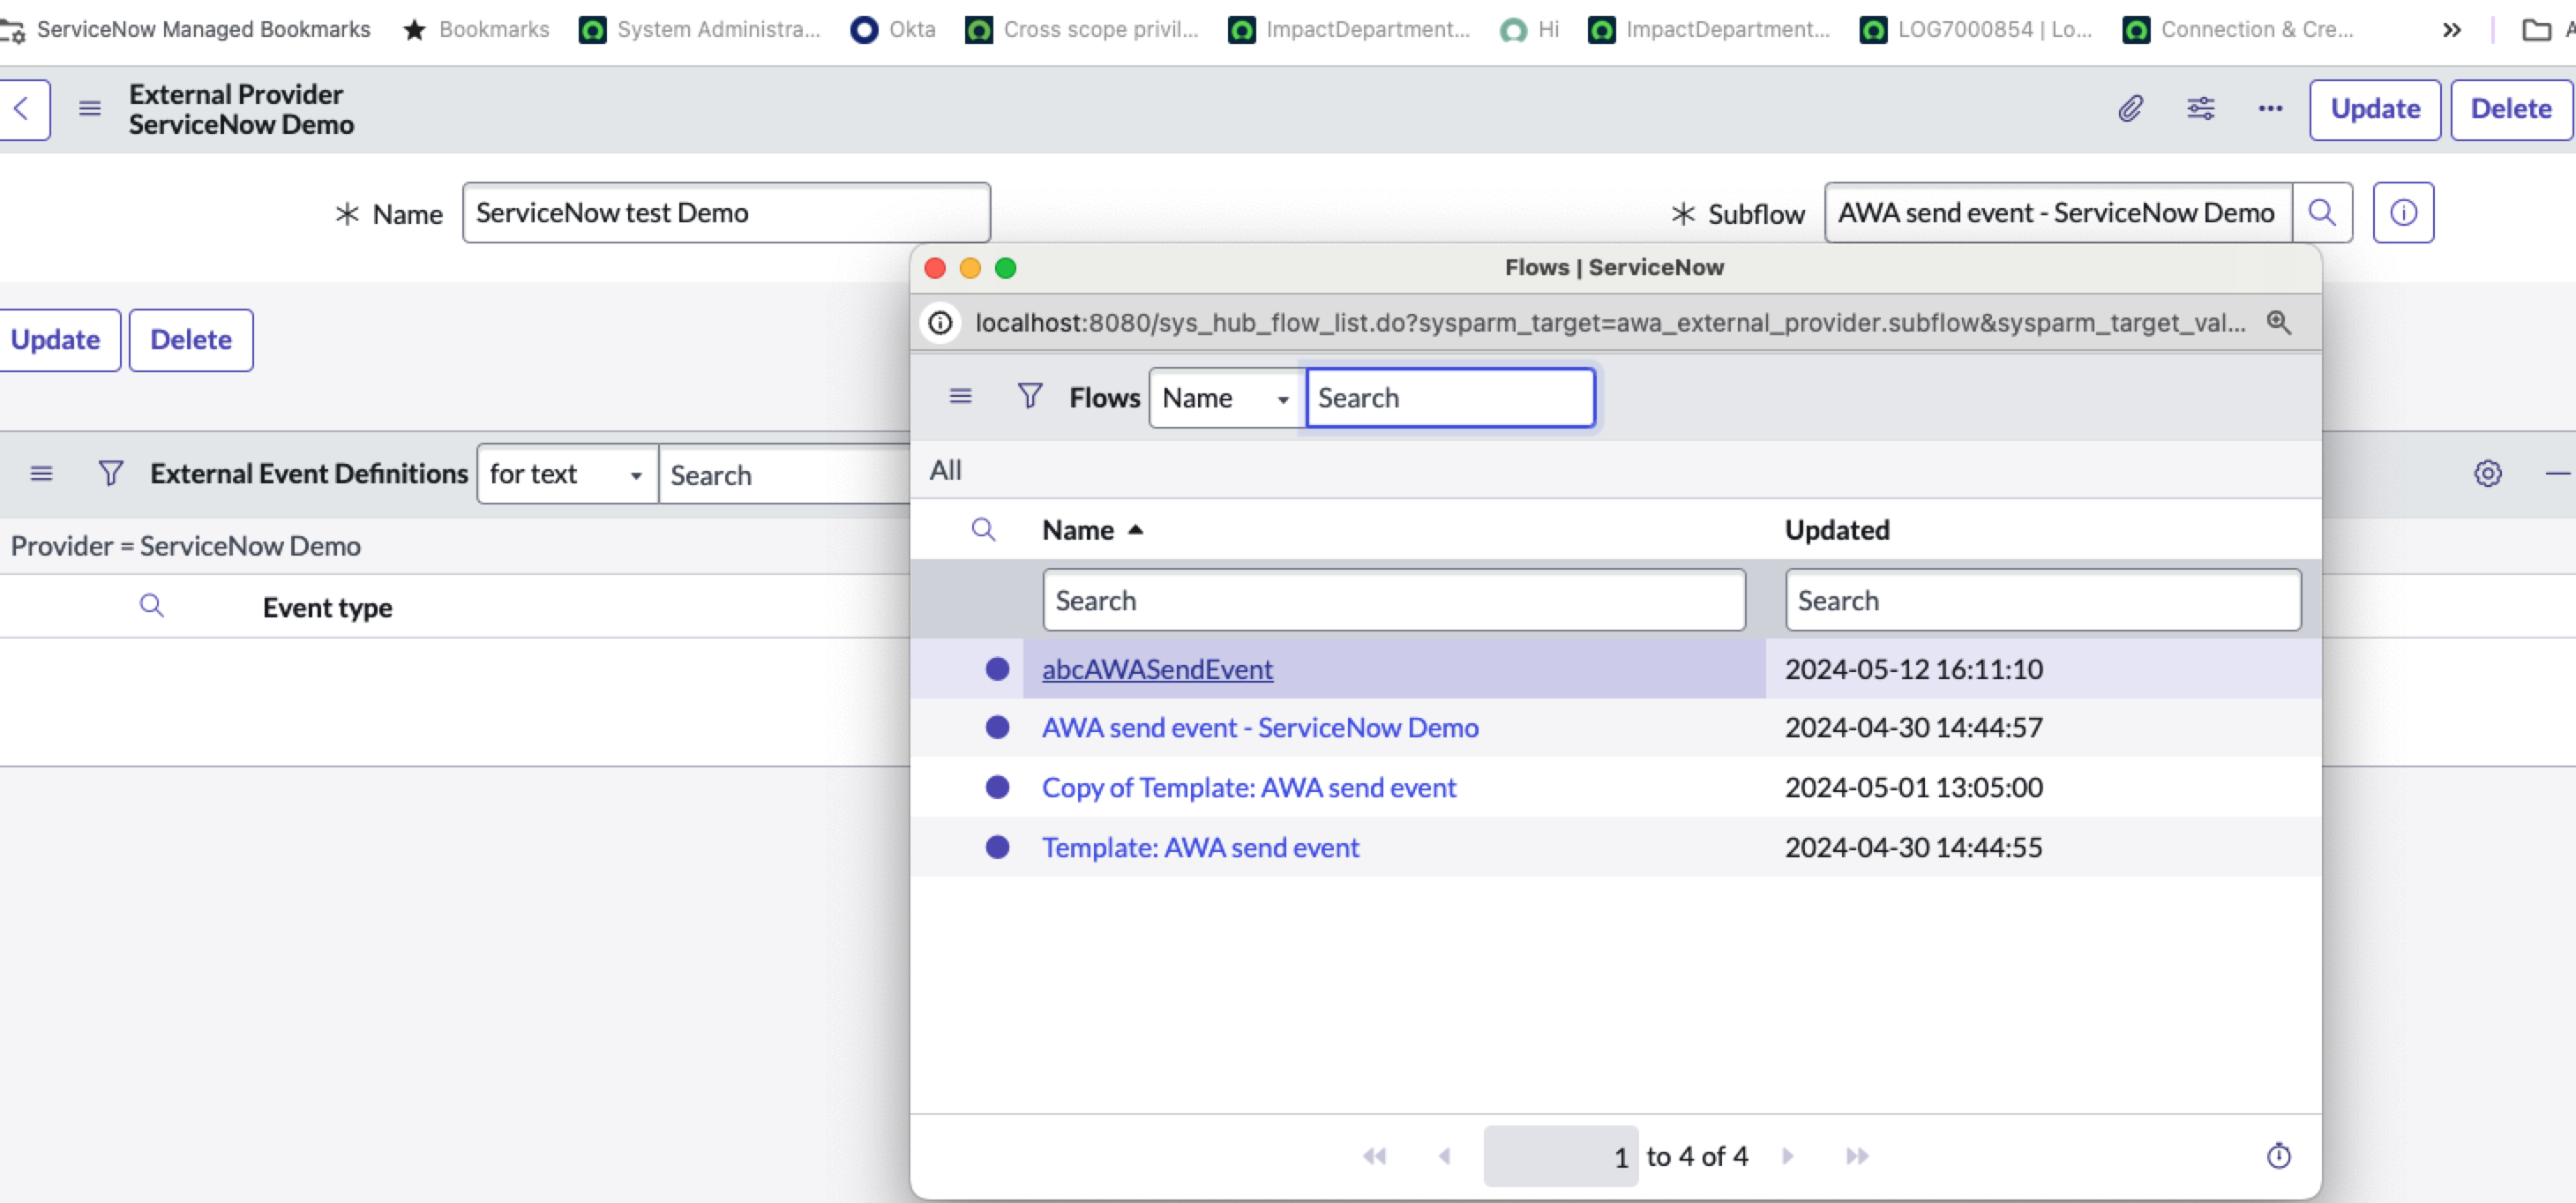
Task: Click the Subflow input field
Action: (2058, 212)
